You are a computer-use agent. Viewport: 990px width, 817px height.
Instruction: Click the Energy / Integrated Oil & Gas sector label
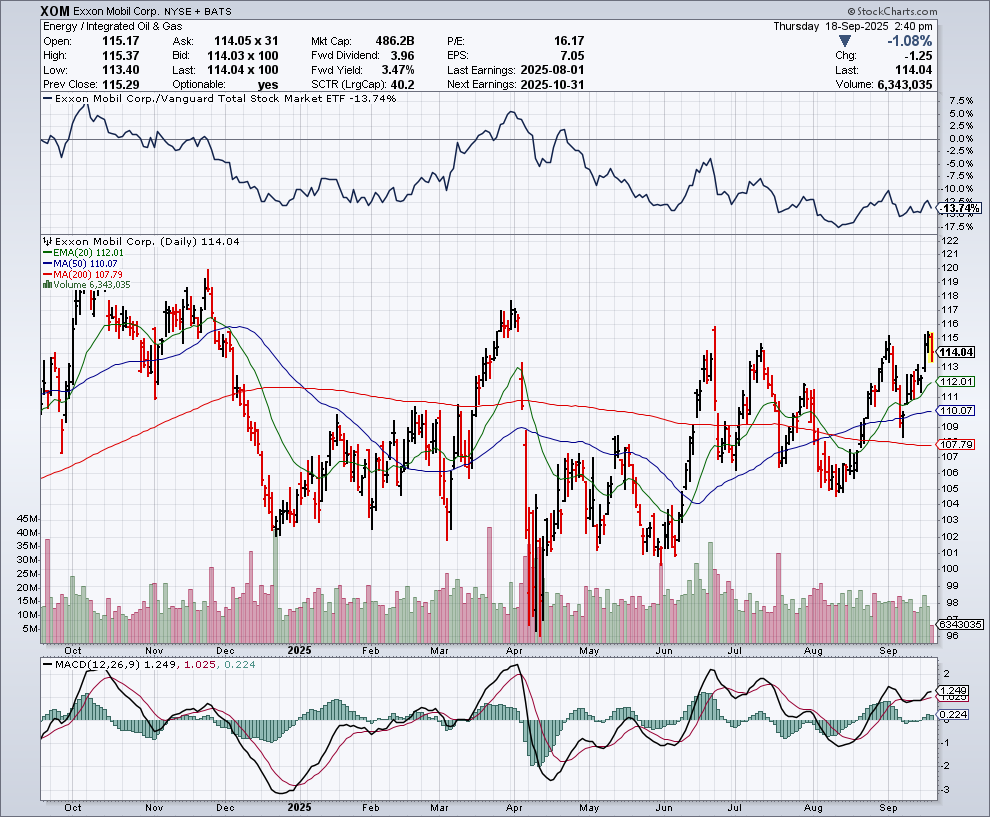tap(112, 27)
